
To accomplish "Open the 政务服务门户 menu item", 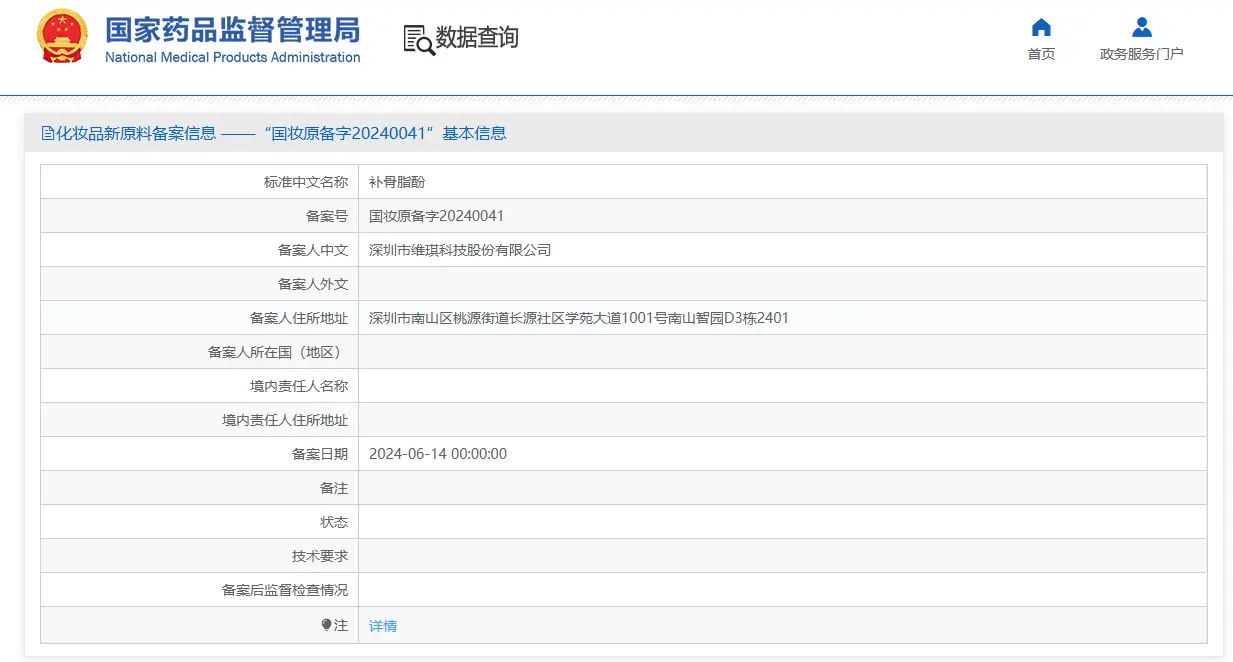I will [x=1141, y=55].
